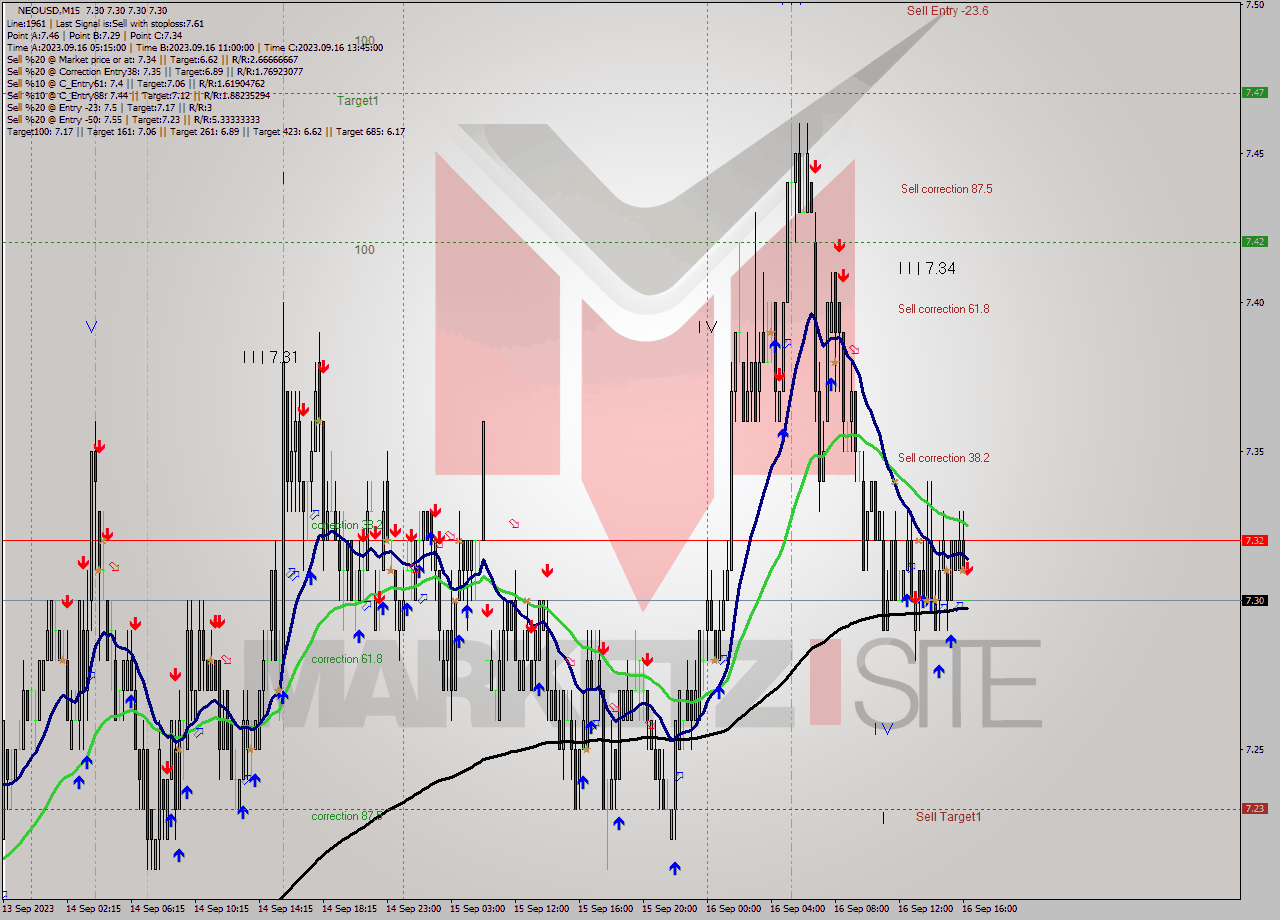Click the '16 Sep 12:00' time axis label

pyautogui.click(x=926, y=909)
